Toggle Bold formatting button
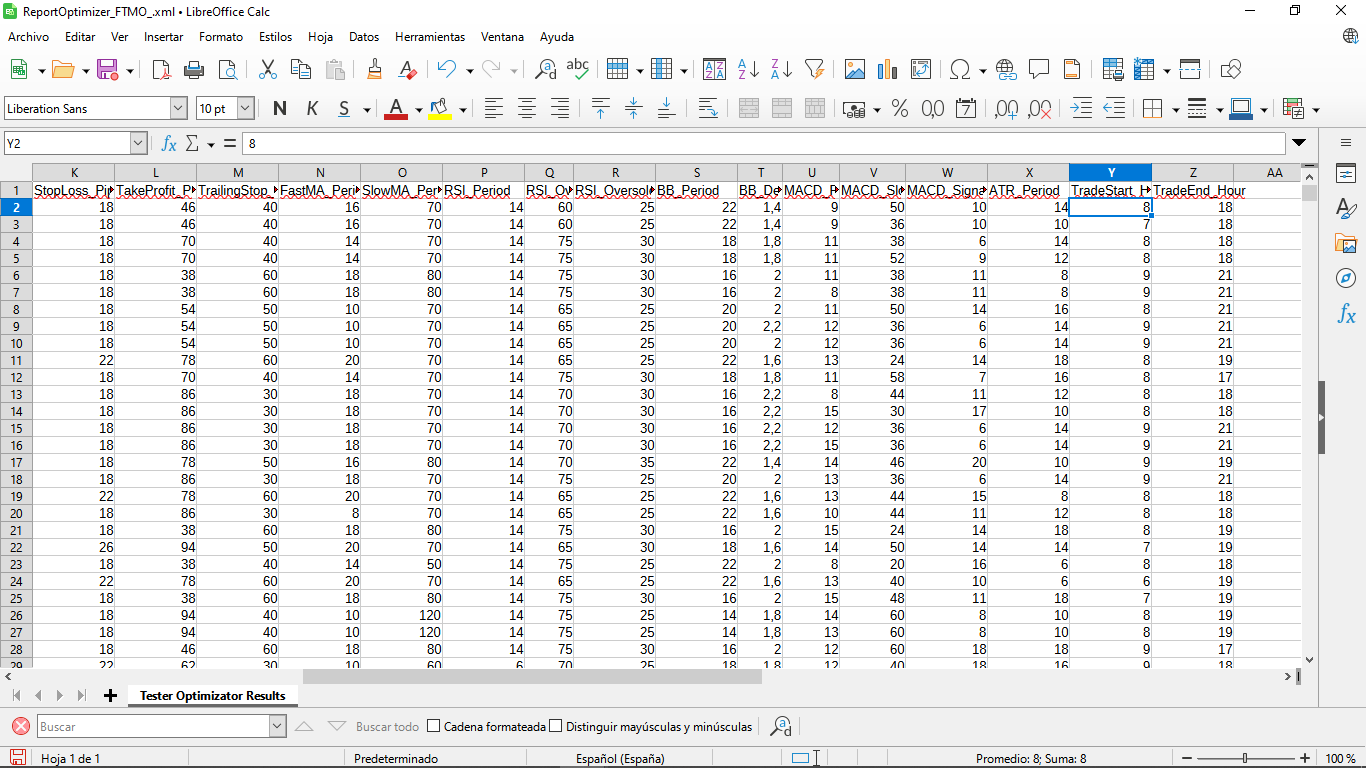The image size is (1366, 768). click(x=279, y=109)
